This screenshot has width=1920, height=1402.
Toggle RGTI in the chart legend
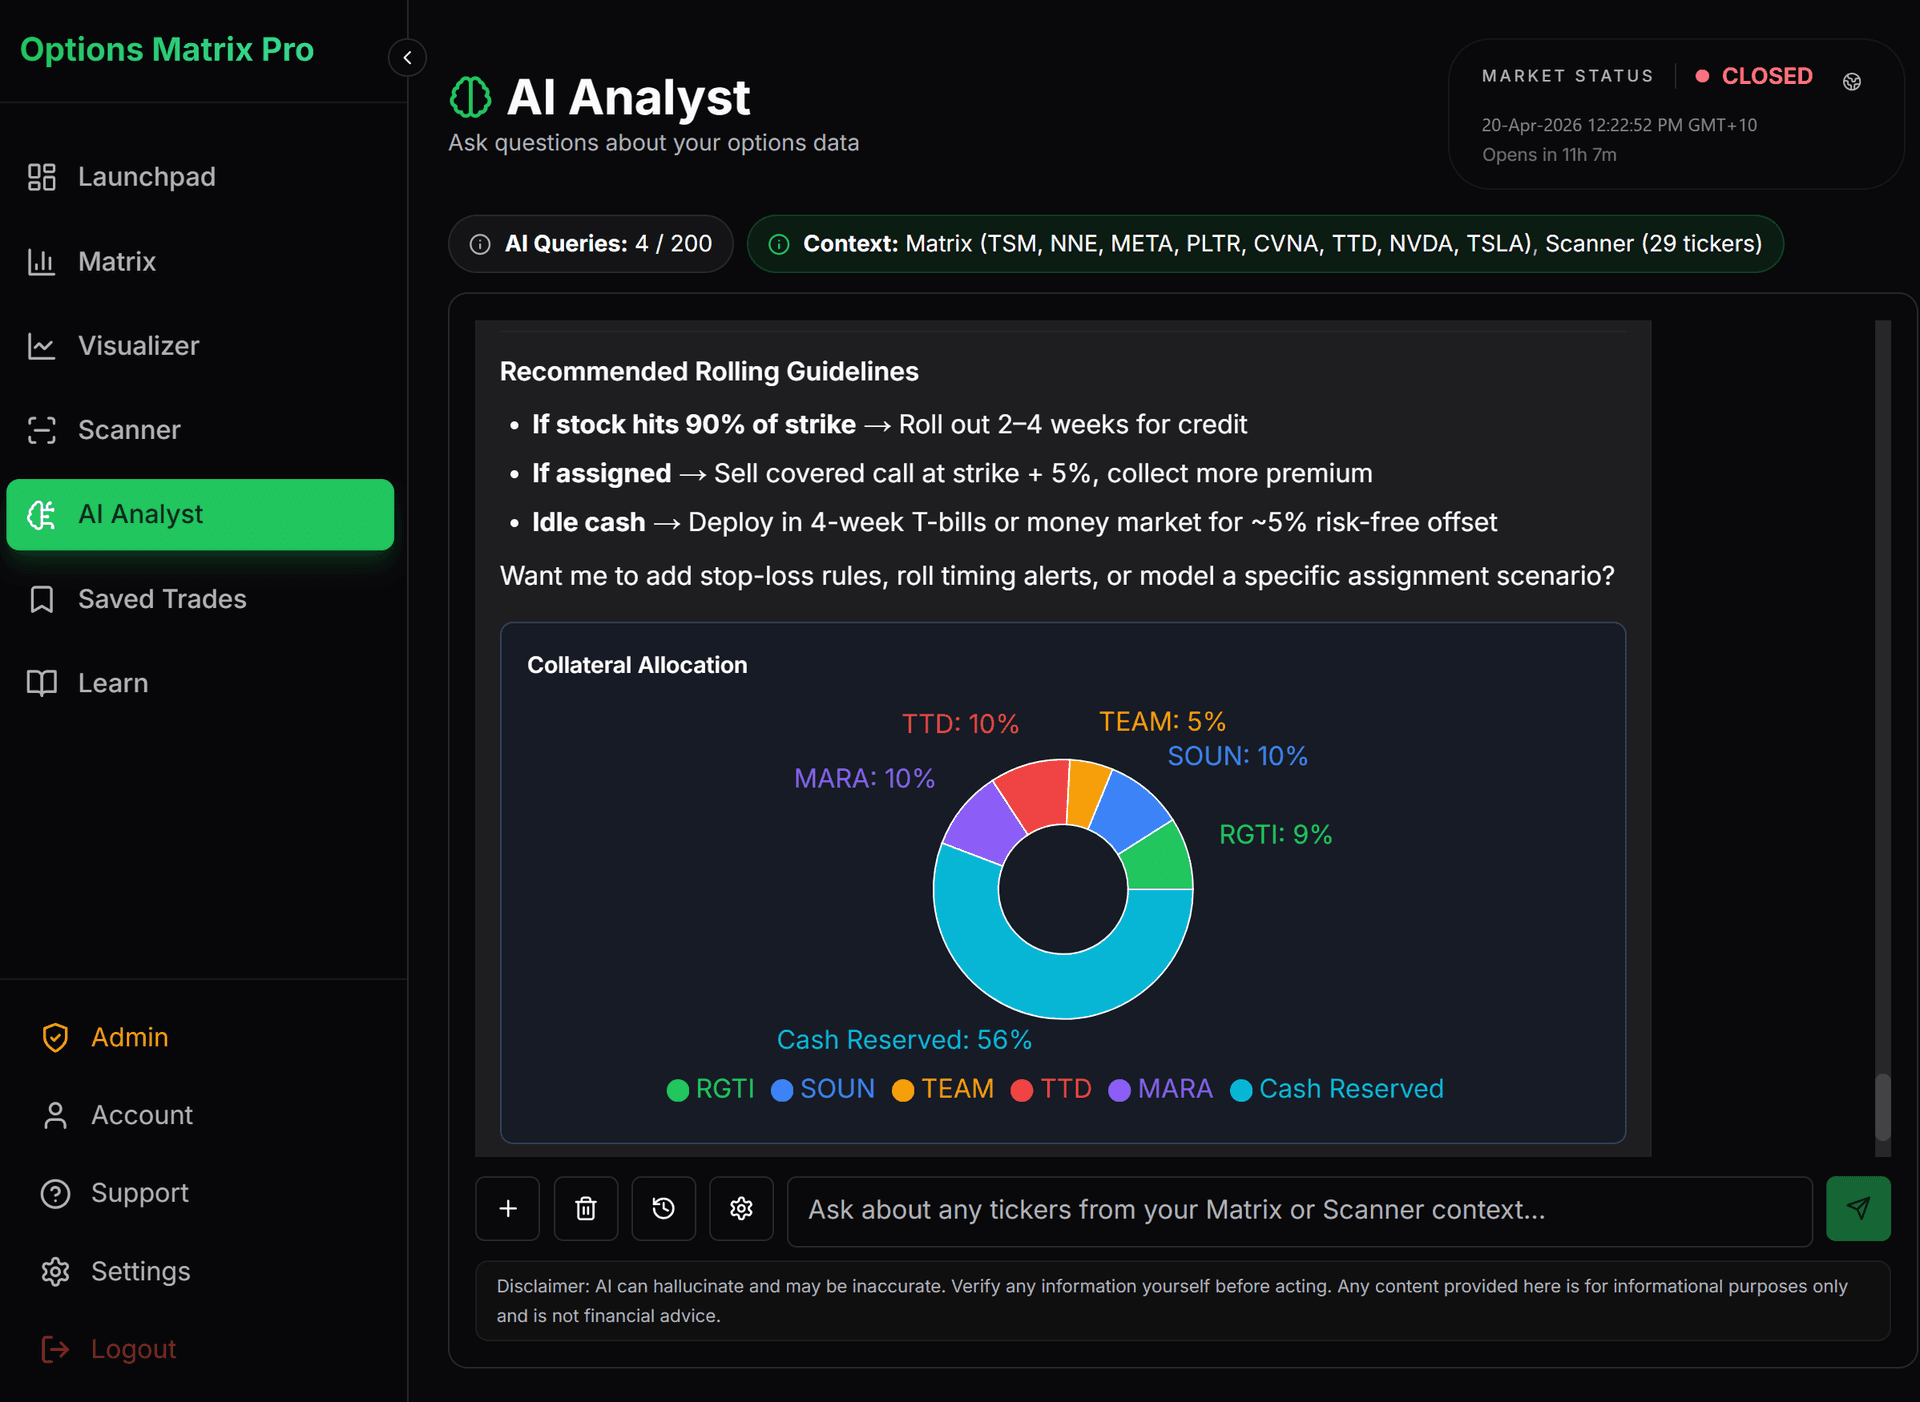(711, 1089)
